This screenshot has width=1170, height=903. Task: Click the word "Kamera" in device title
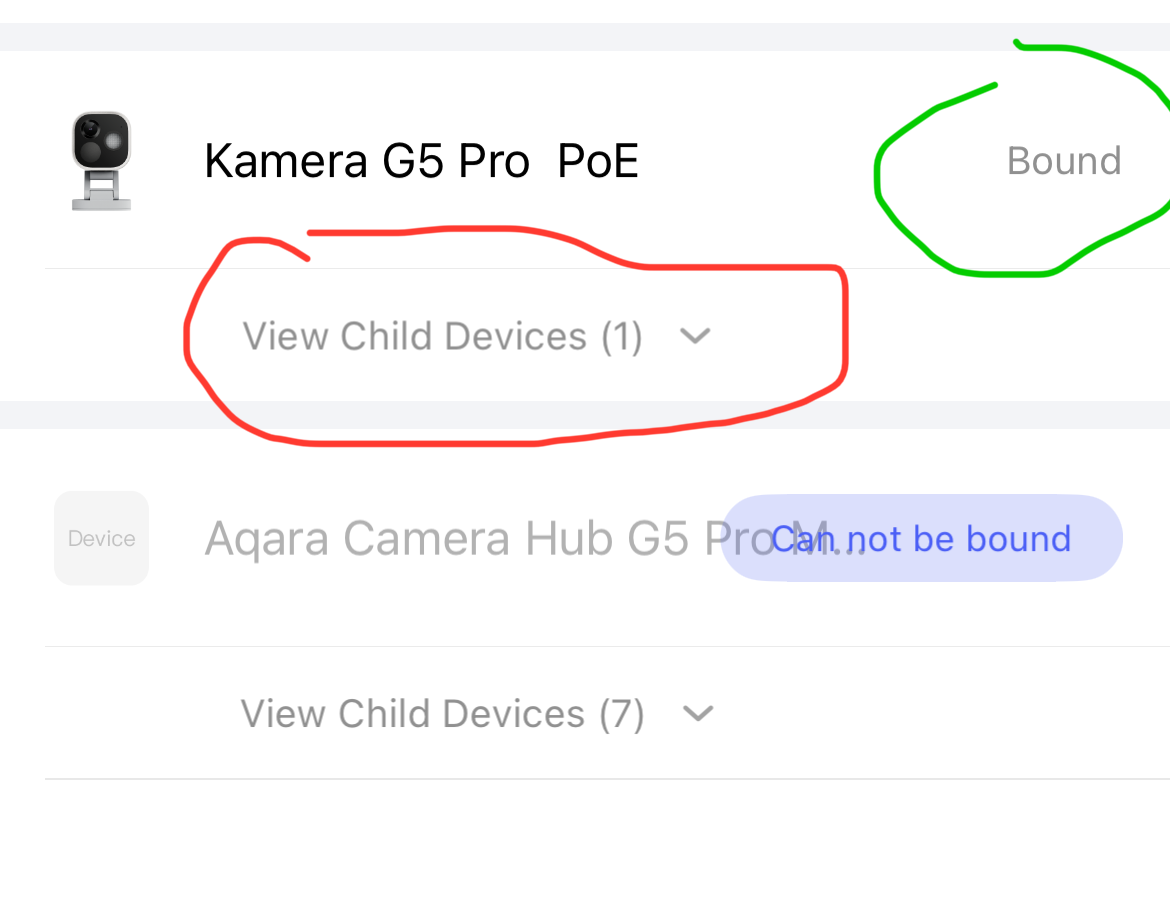click(285, 161)
